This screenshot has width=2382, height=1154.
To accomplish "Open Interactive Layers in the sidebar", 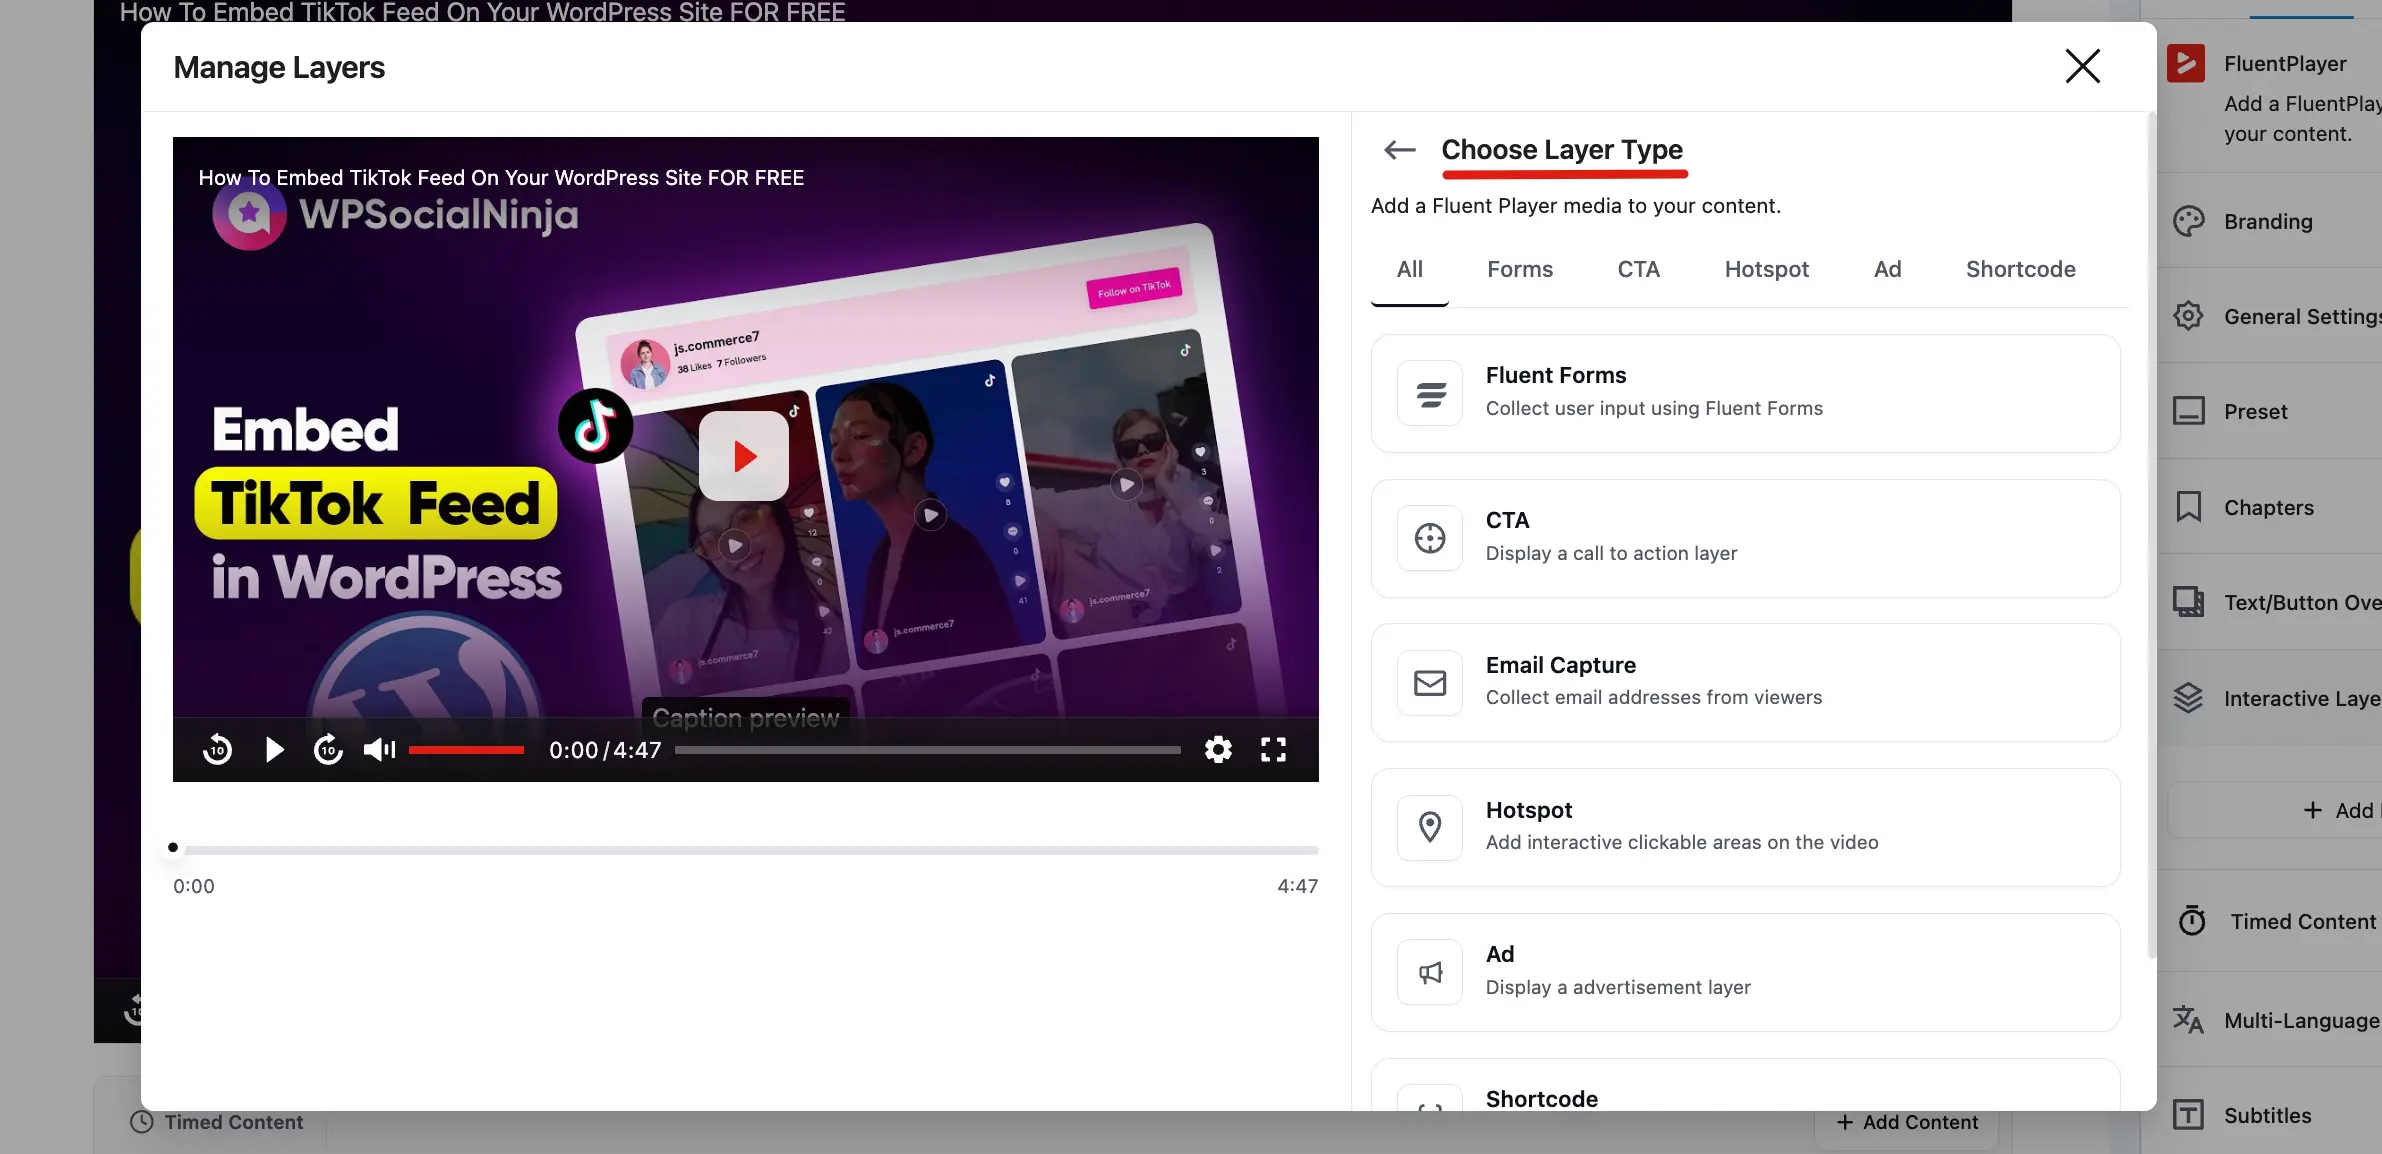I will [x=2268, y=698].
